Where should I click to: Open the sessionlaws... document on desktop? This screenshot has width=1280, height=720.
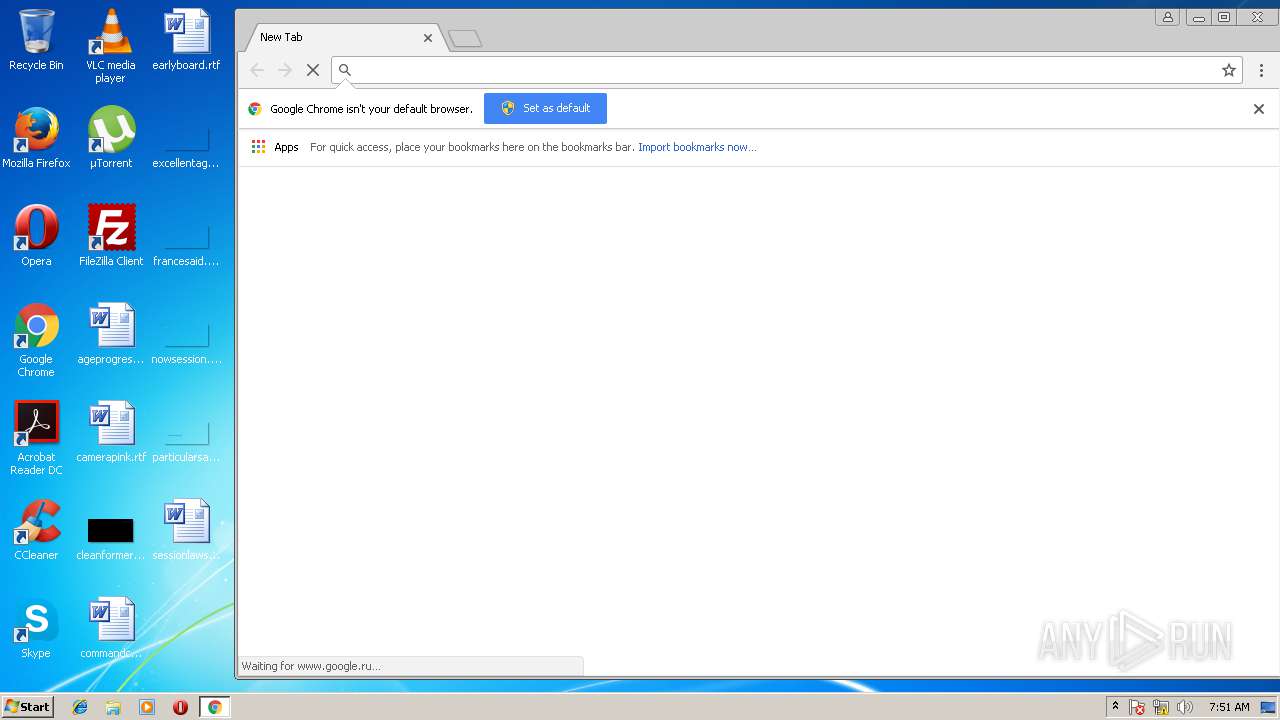click(x=186, y=530)
